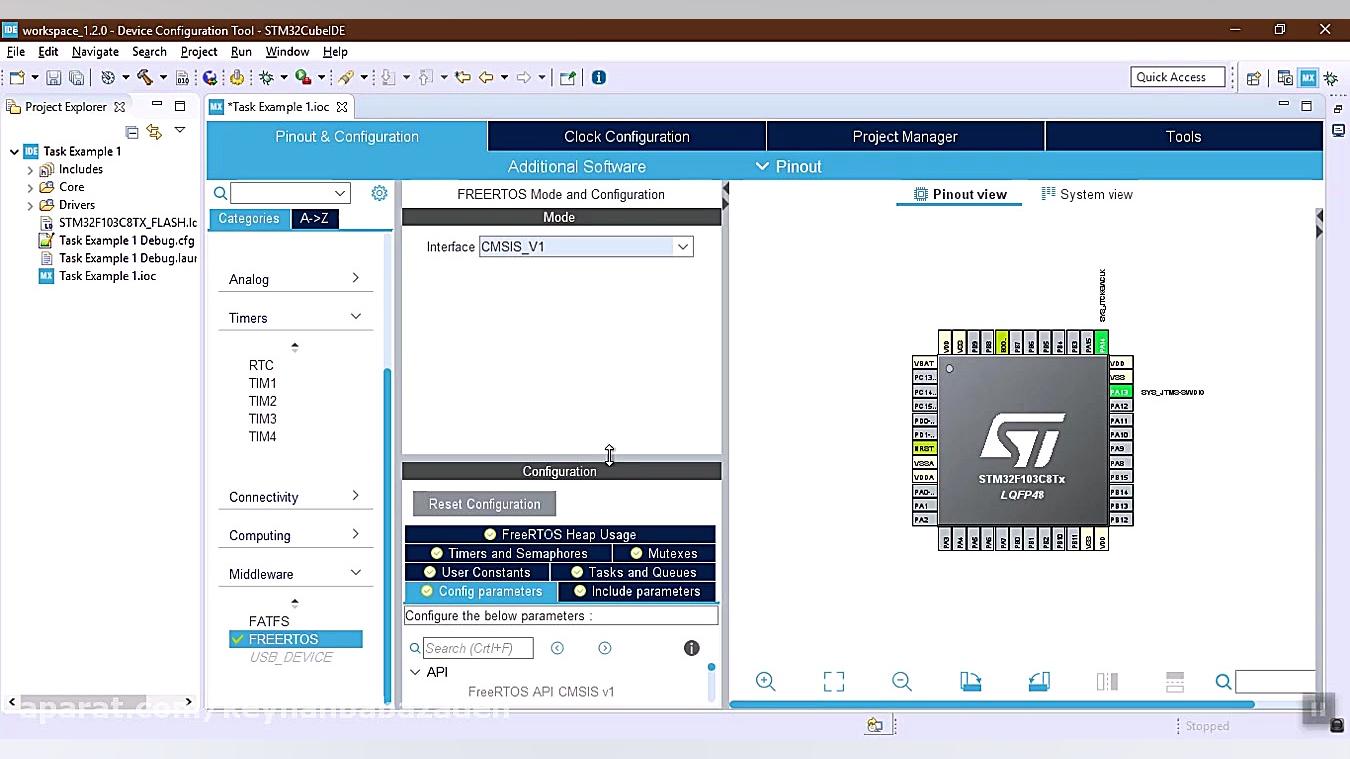Click the Save All toolbar icon

(x=78, y=77)
